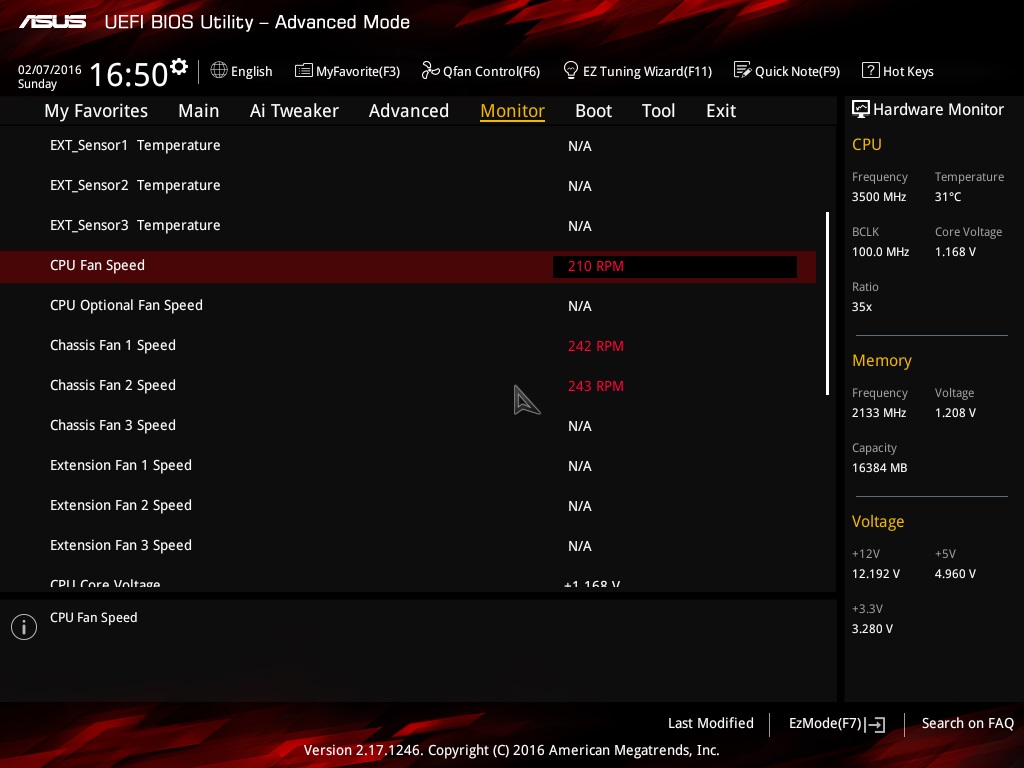Click BCLK 100.0 MHz value

click(x=880, y=251)
